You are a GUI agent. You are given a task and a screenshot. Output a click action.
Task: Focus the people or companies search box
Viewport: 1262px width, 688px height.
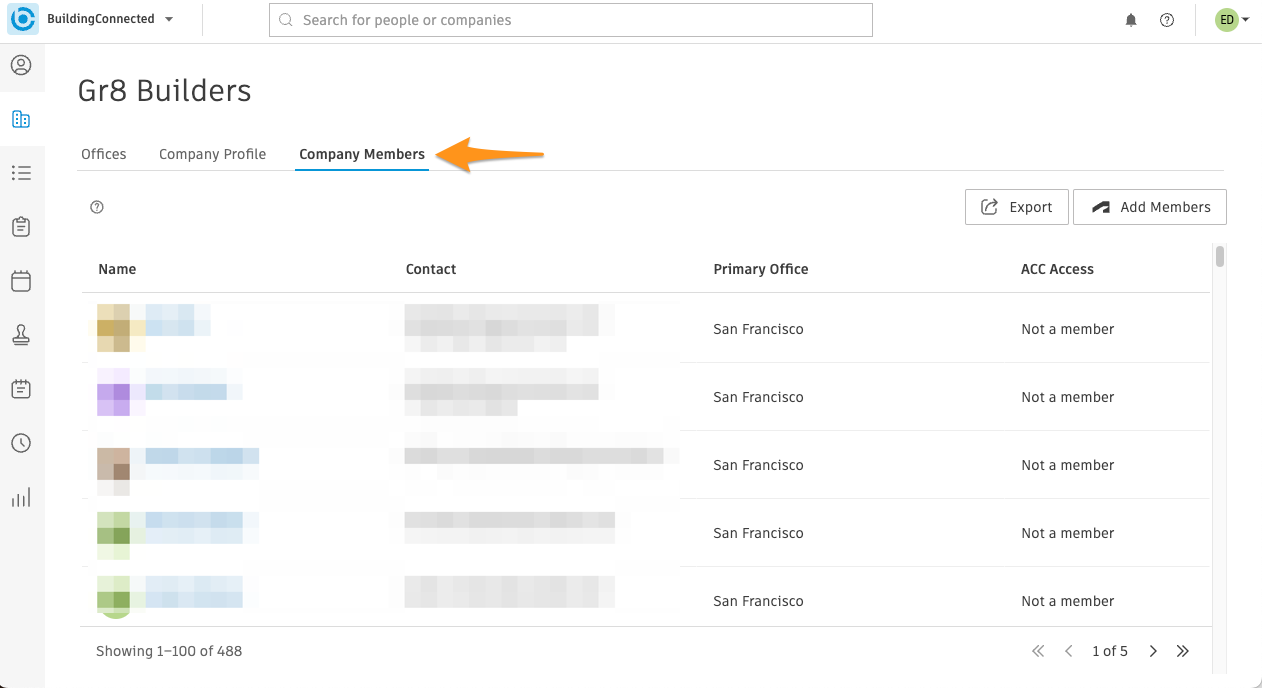(571, 20)
